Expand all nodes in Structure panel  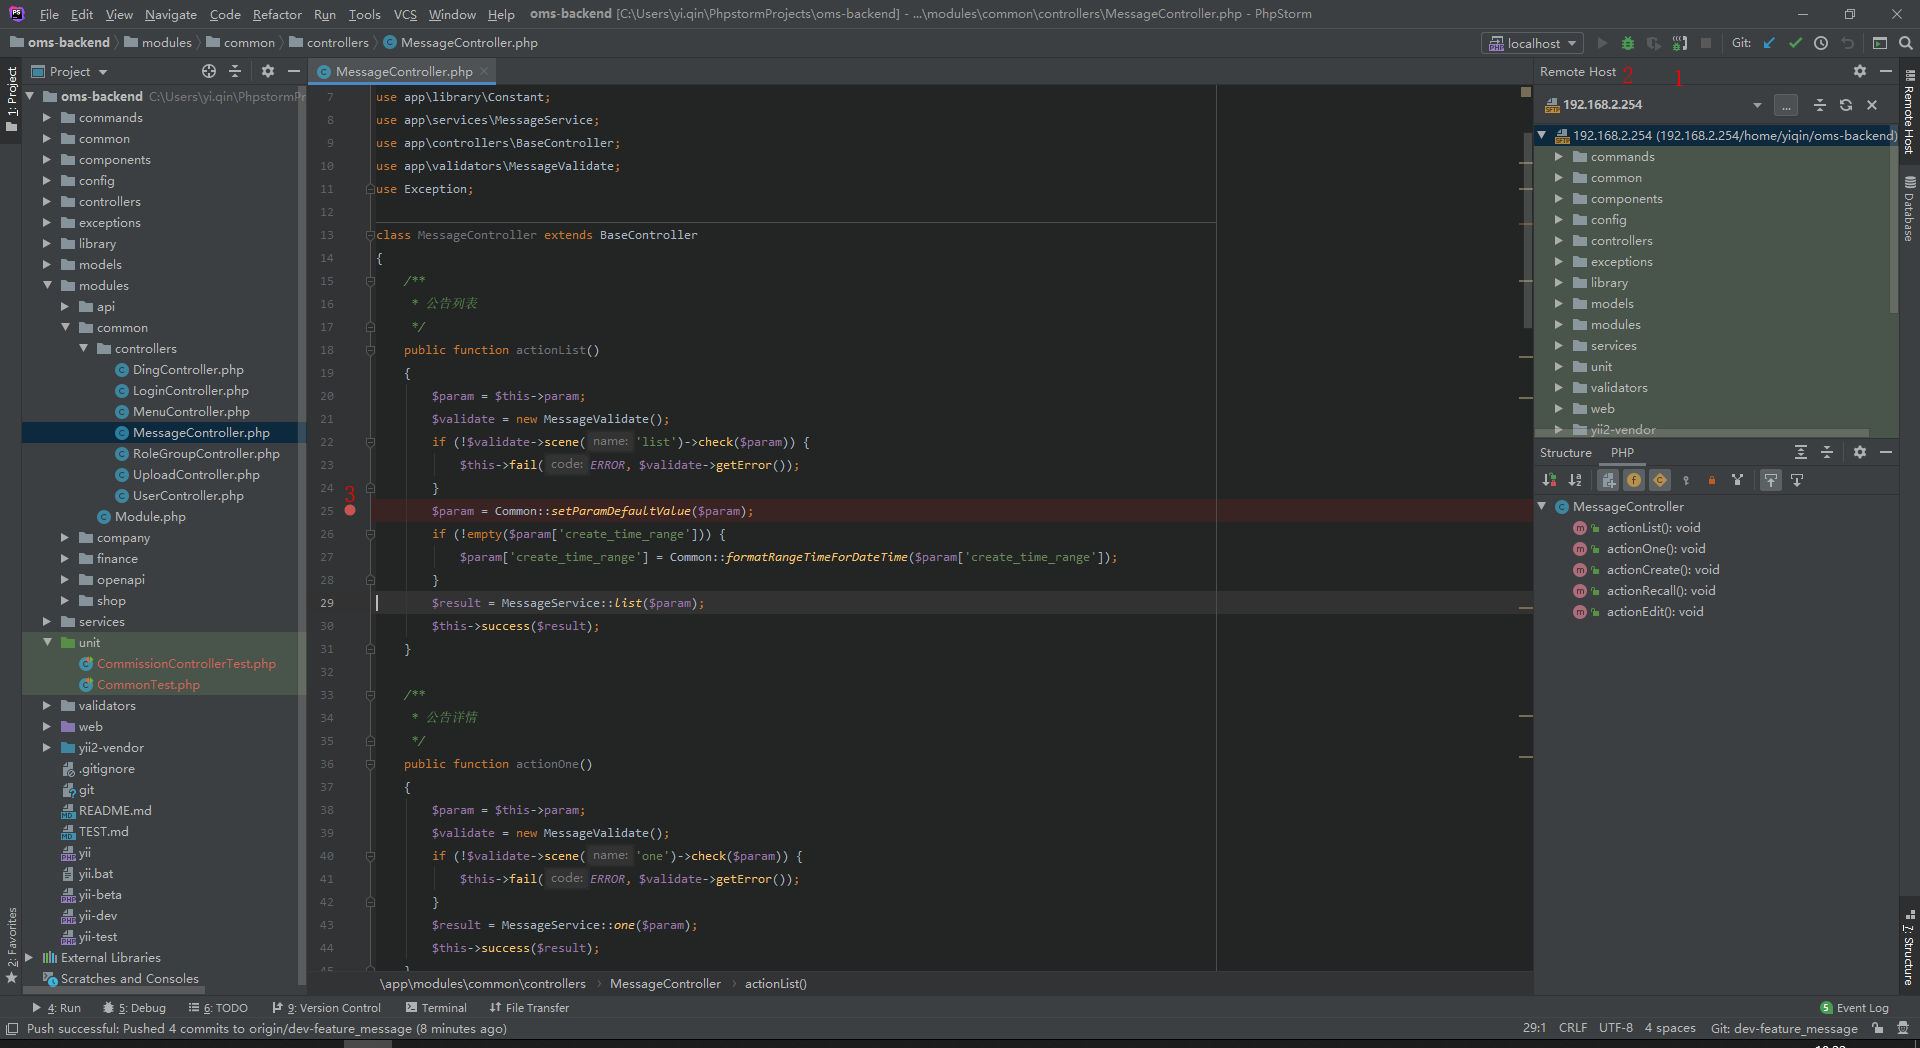[x=1801, y=452]
